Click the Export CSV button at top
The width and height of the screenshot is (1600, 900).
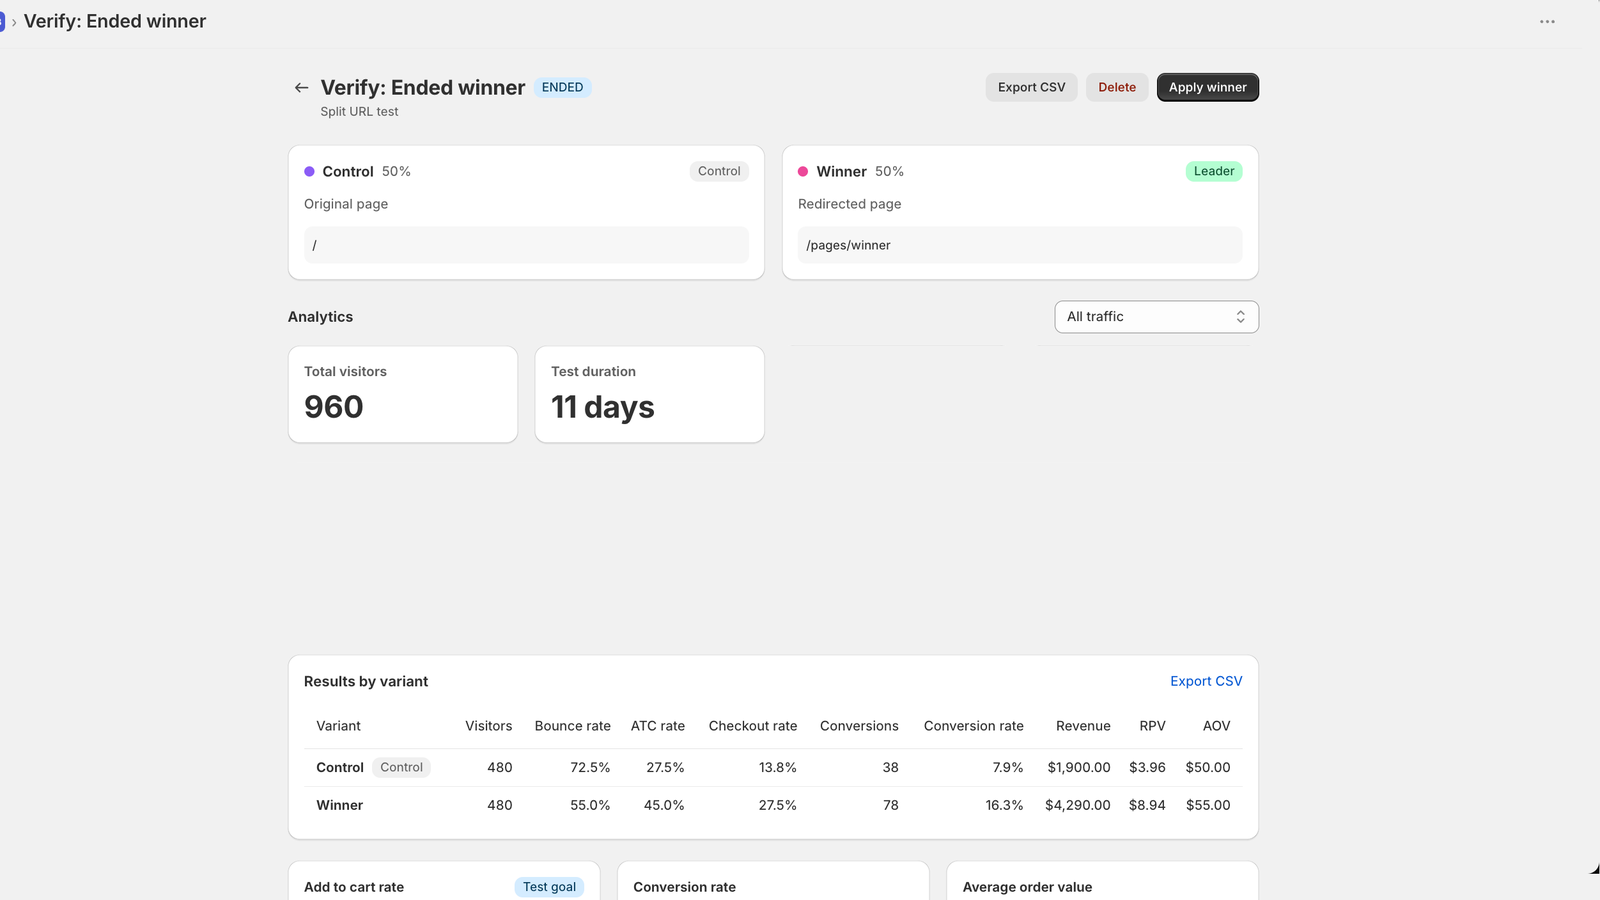[1031, 88]
